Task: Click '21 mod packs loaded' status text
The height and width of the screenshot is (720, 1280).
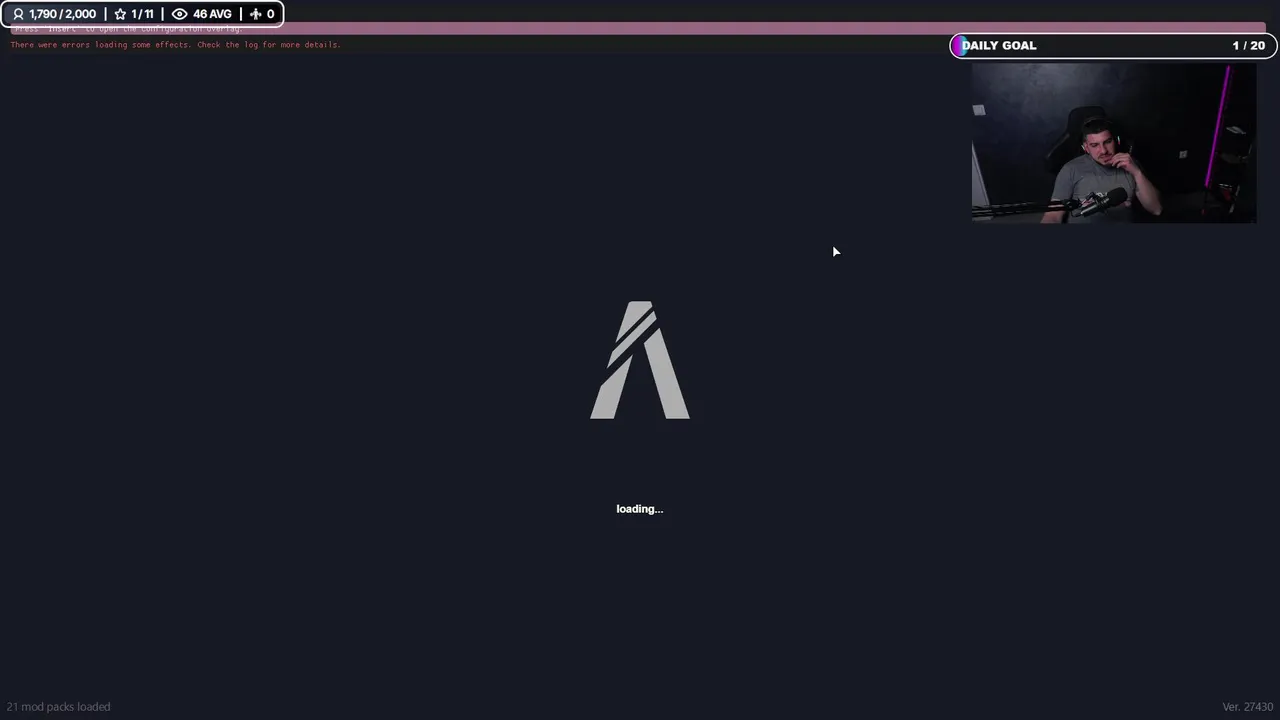Action: (x=58, y=706)
